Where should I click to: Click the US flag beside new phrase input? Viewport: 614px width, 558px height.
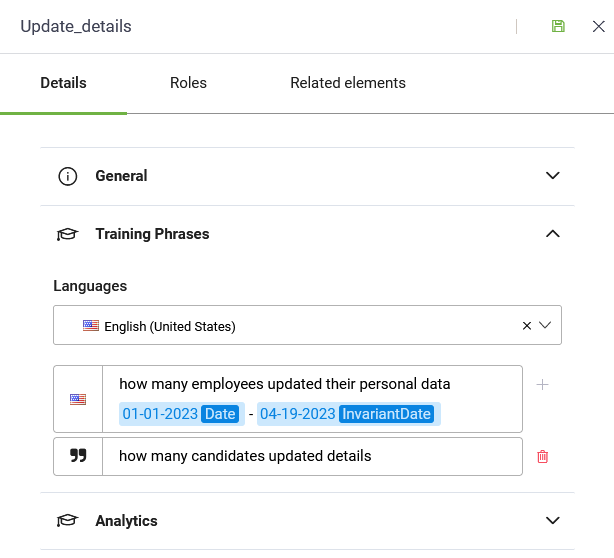click(78, 399)
